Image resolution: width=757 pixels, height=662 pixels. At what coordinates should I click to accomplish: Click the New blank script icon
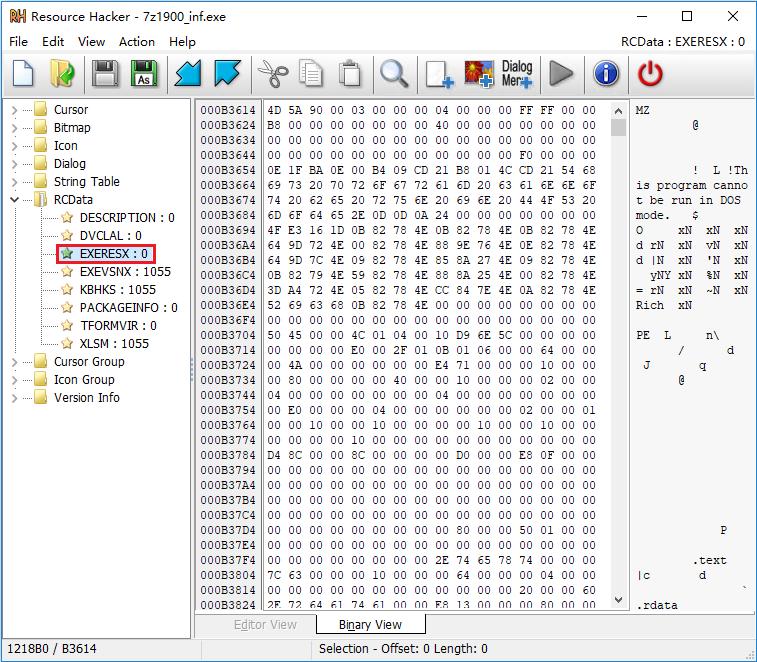click(23, 74)
